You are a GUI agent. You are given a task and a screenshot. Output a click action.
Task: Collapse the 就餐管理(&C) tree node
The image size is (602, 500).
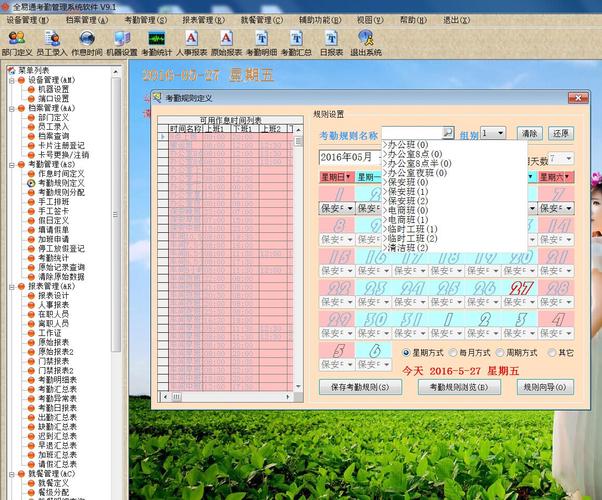12,474
